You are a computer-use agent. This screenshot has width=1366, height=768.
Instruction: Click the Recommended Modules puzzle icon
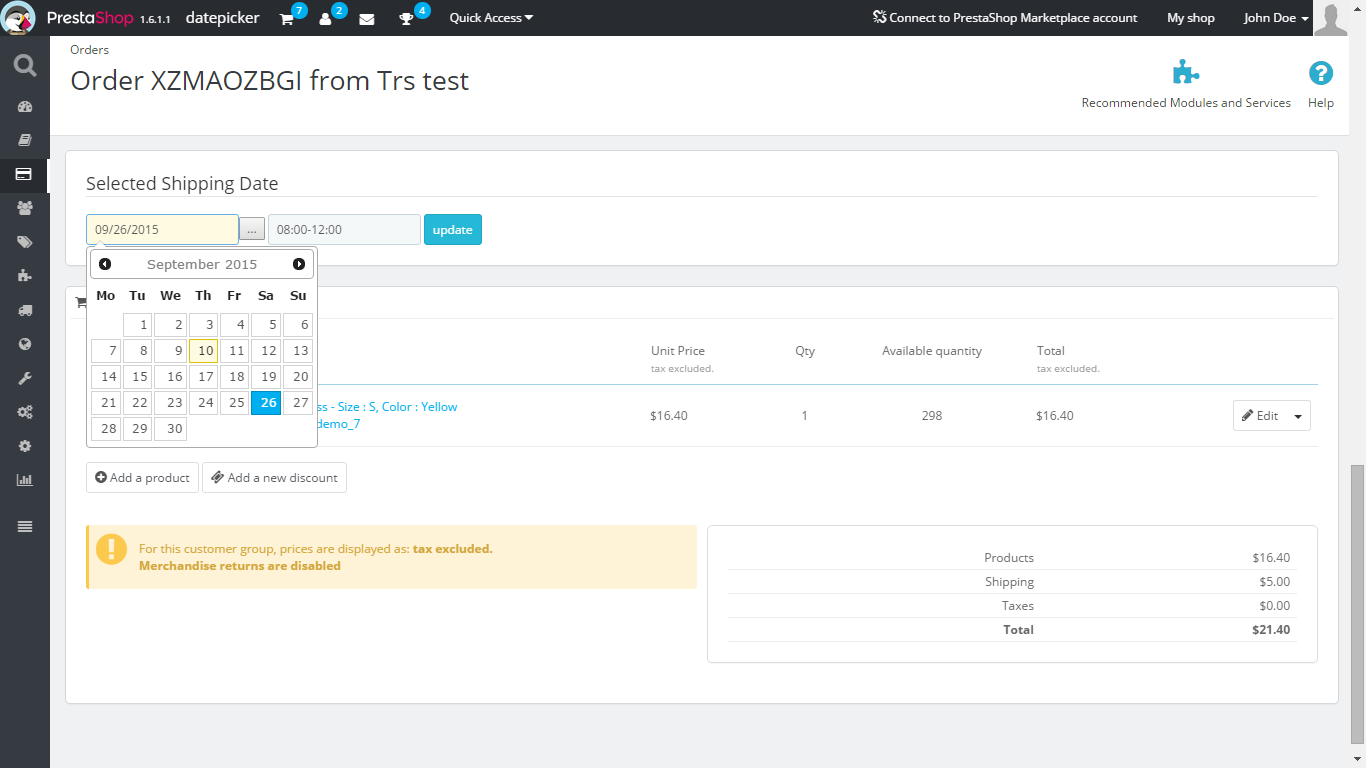coord(1186,73)
